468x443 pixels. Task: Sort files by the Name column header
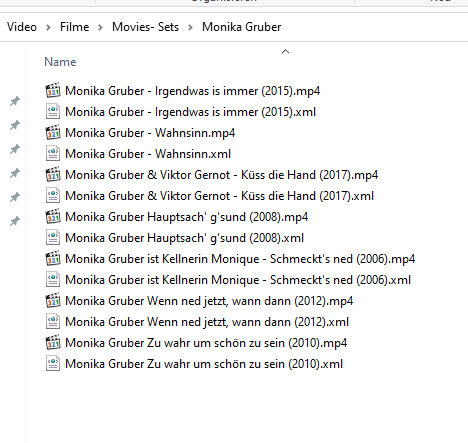click(60, 62)
